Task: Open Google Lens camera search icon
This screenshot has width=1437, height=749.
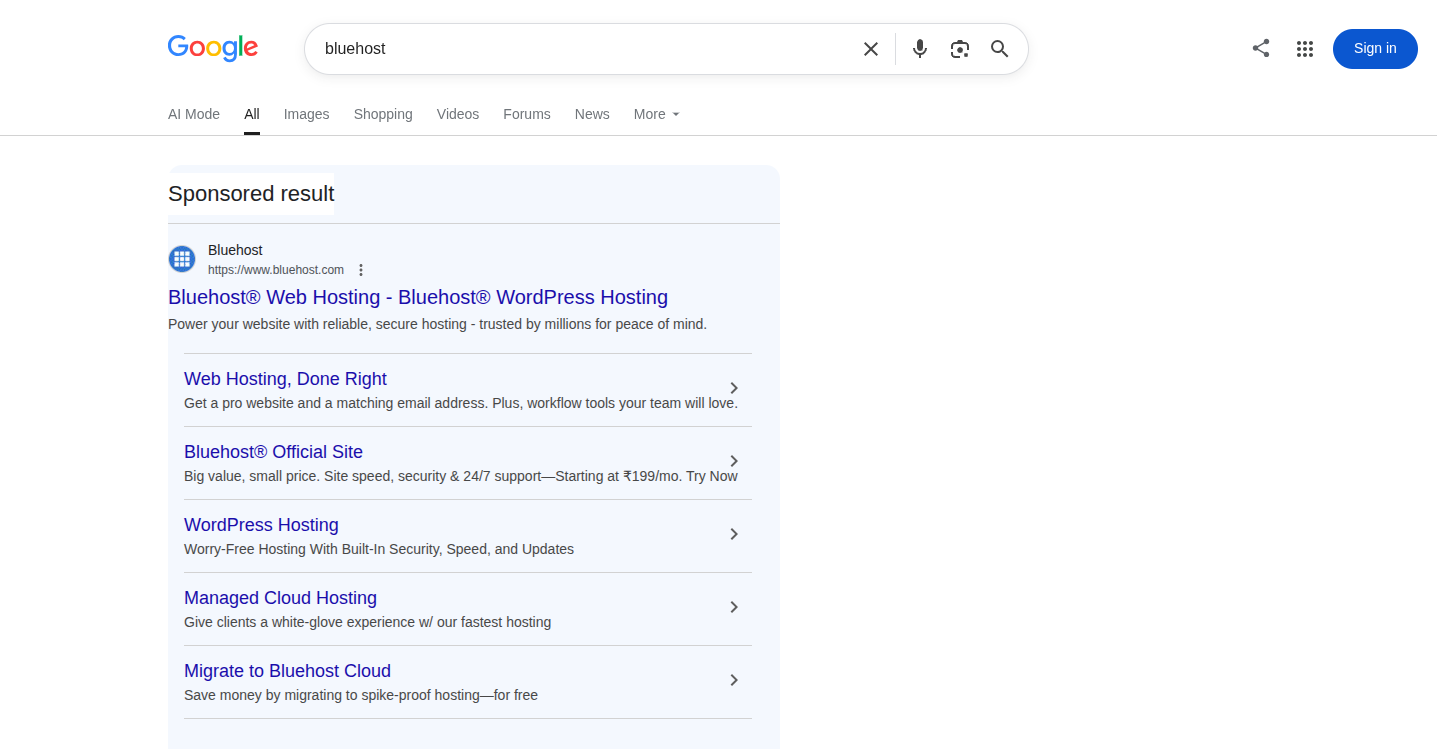Action: pyautogui.click(x=960, y=49)
